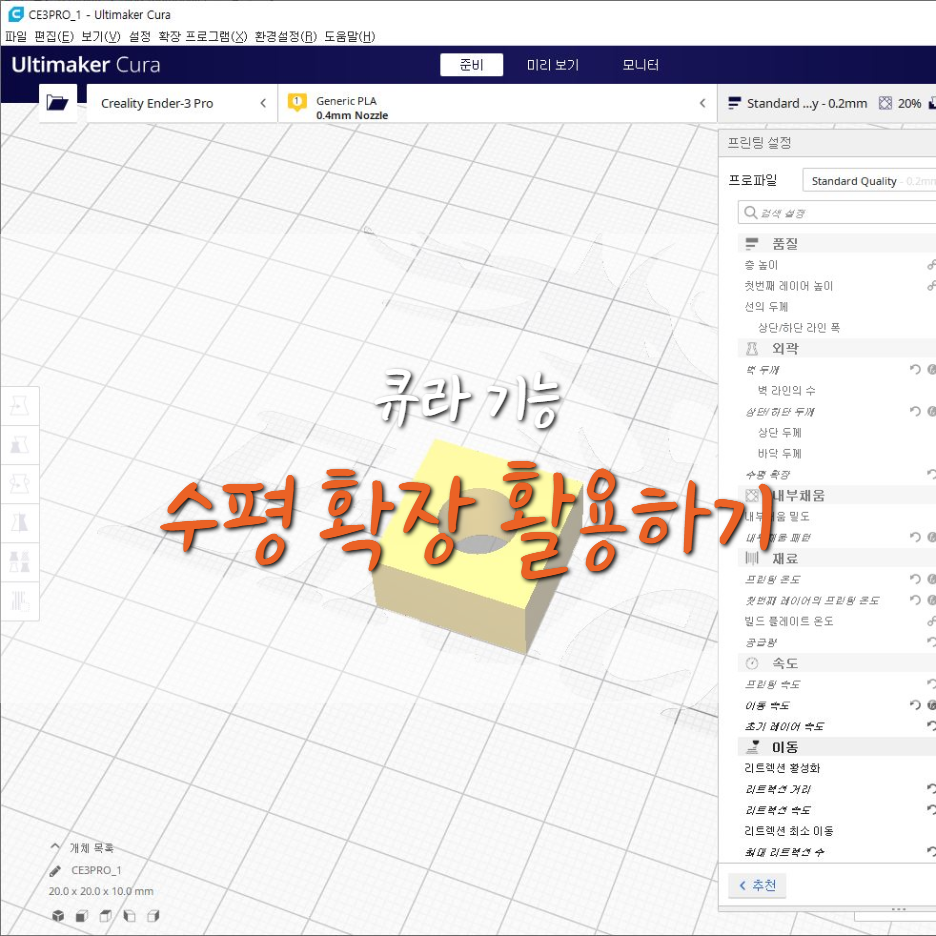Open the 확장 프로그램(X) menu
Viewport: 936px width, 936px height.
click(x=202, y=36)
